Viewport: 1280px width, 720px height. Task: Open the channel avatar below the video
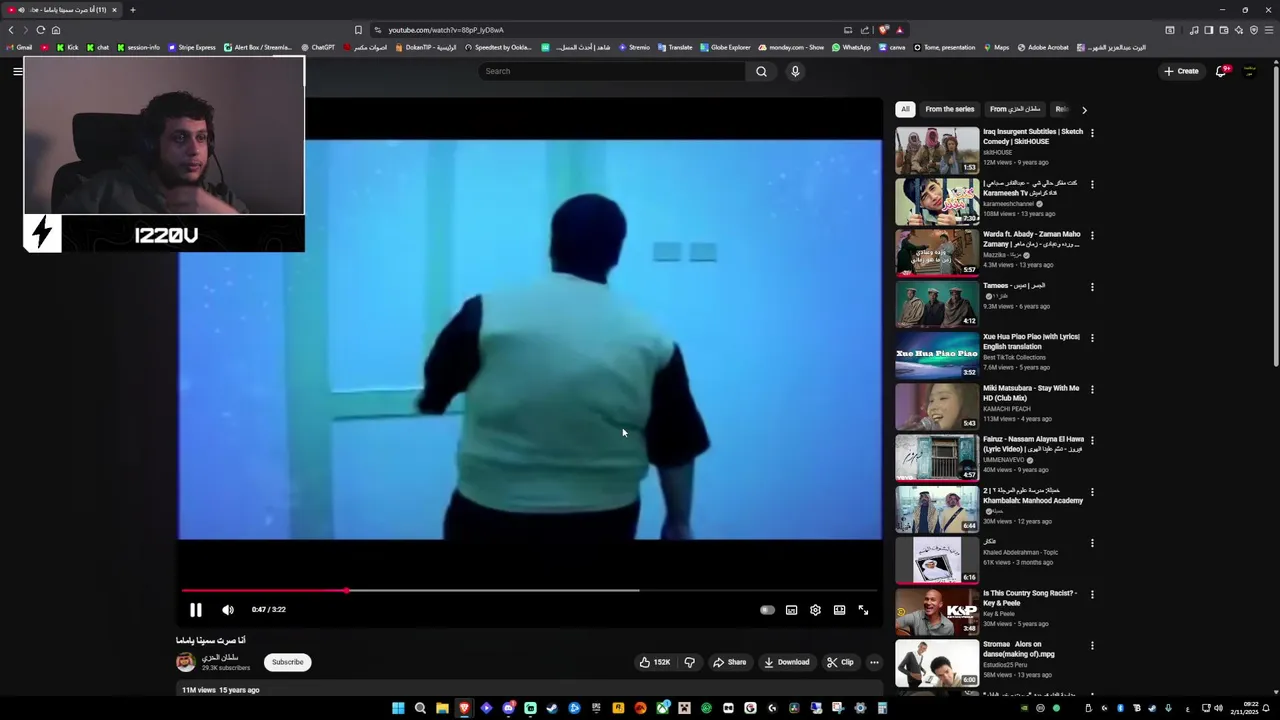(x=186, y=662)
